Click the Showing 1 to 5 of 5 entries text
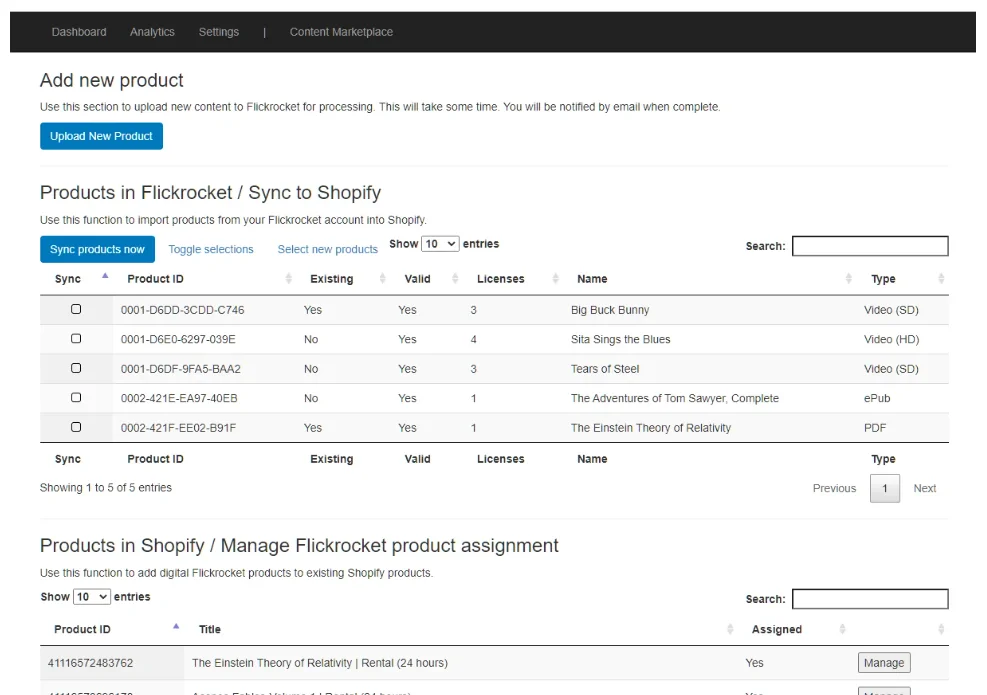This screenshot has width=987, height=695. pos(106,488)
